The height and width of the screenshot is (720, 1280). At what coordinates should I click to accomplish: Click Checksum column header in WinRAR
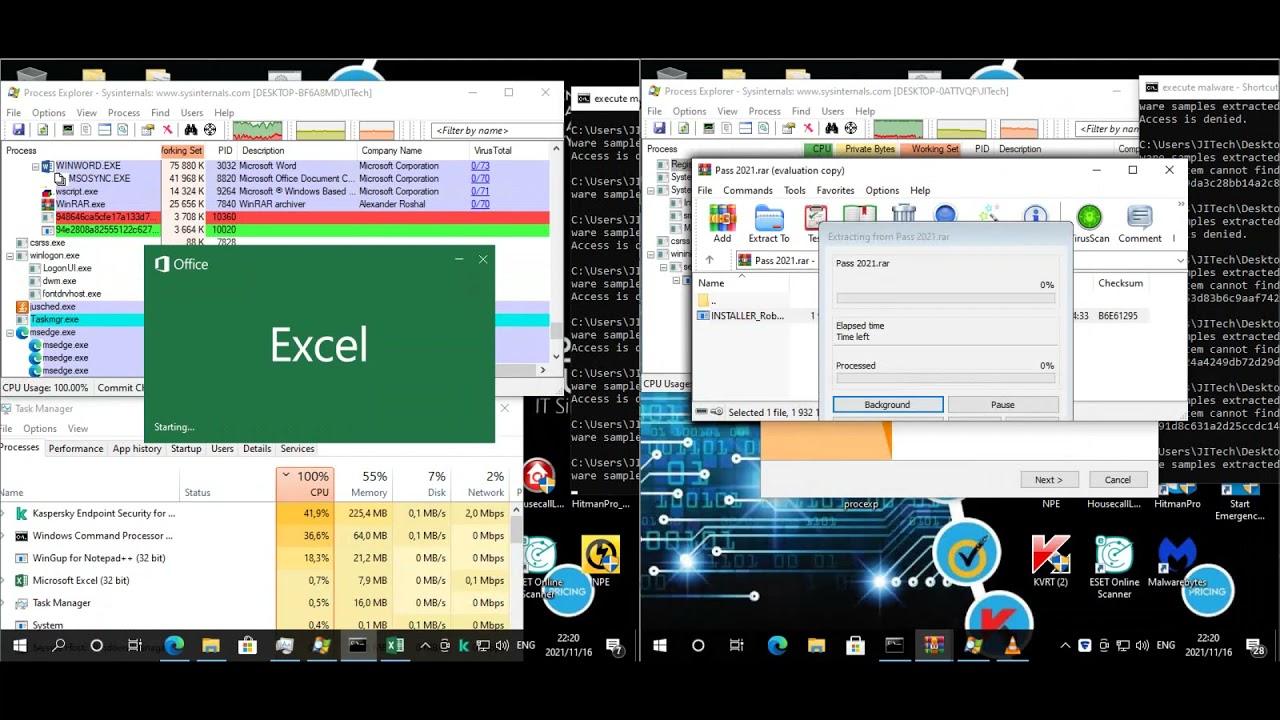1120,283
